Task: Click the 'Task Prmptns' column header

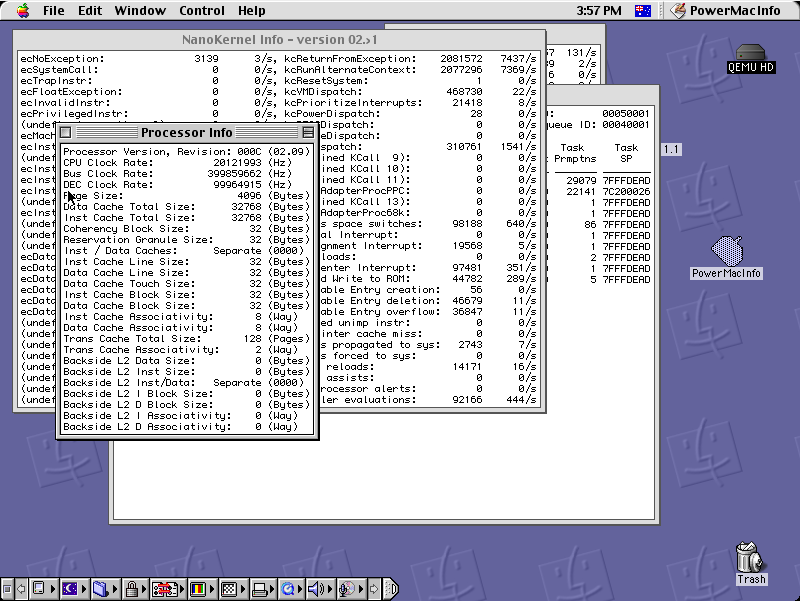Action: 574,153
